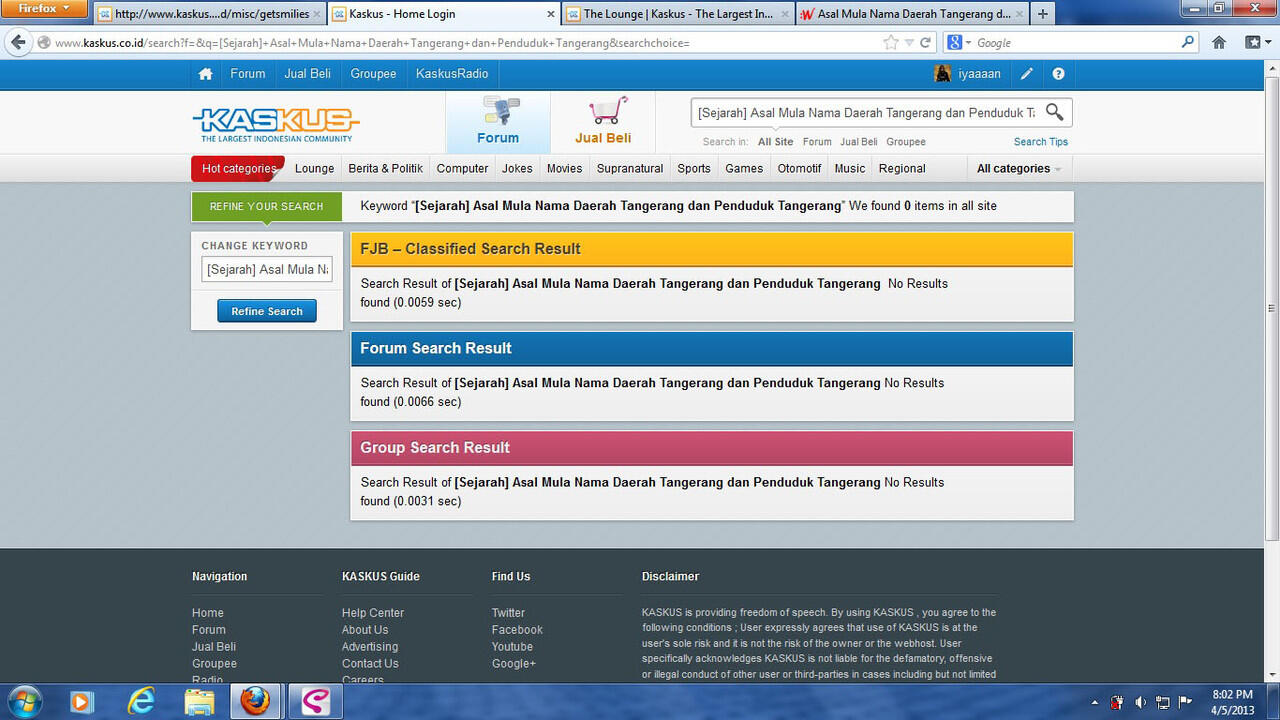This screenshot has width=1280, height=720.
Task: Show hidden tray icons arrow
Action: 1095,702
